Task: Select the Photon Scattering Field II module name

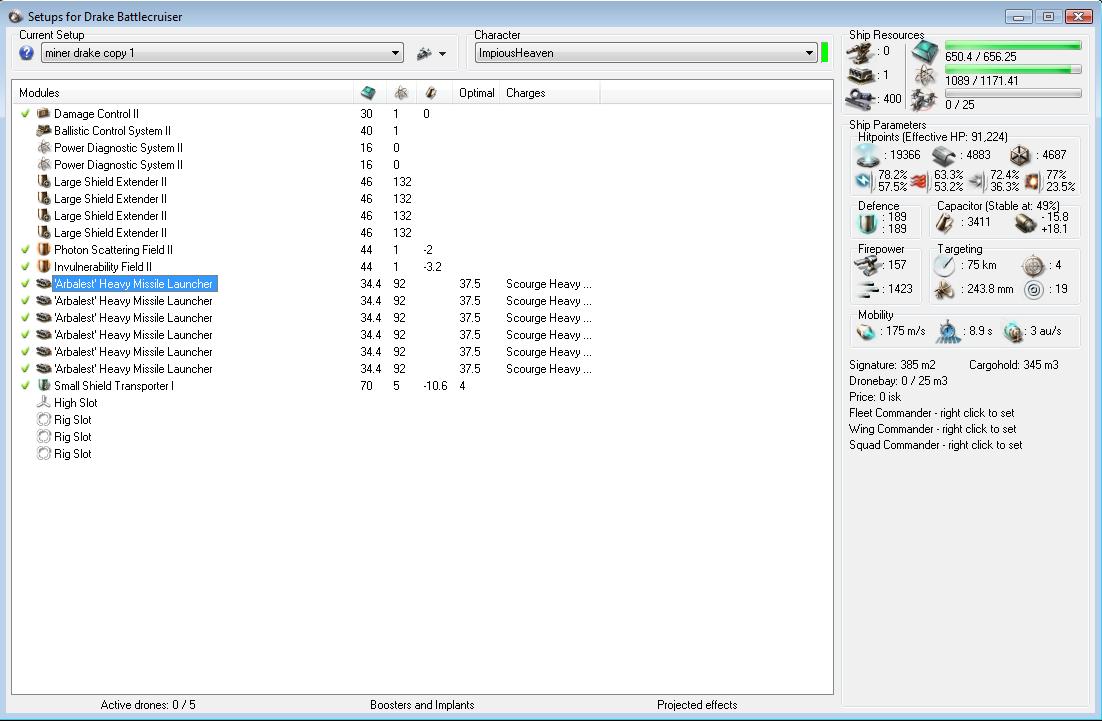Action: 113,250
